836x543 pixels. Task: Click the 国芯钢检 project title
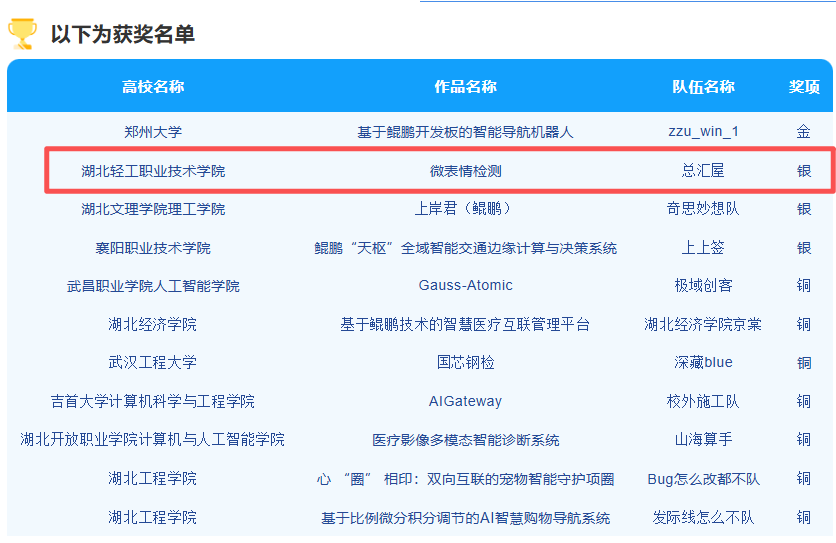pyautogui.click(x=465, y=362)
